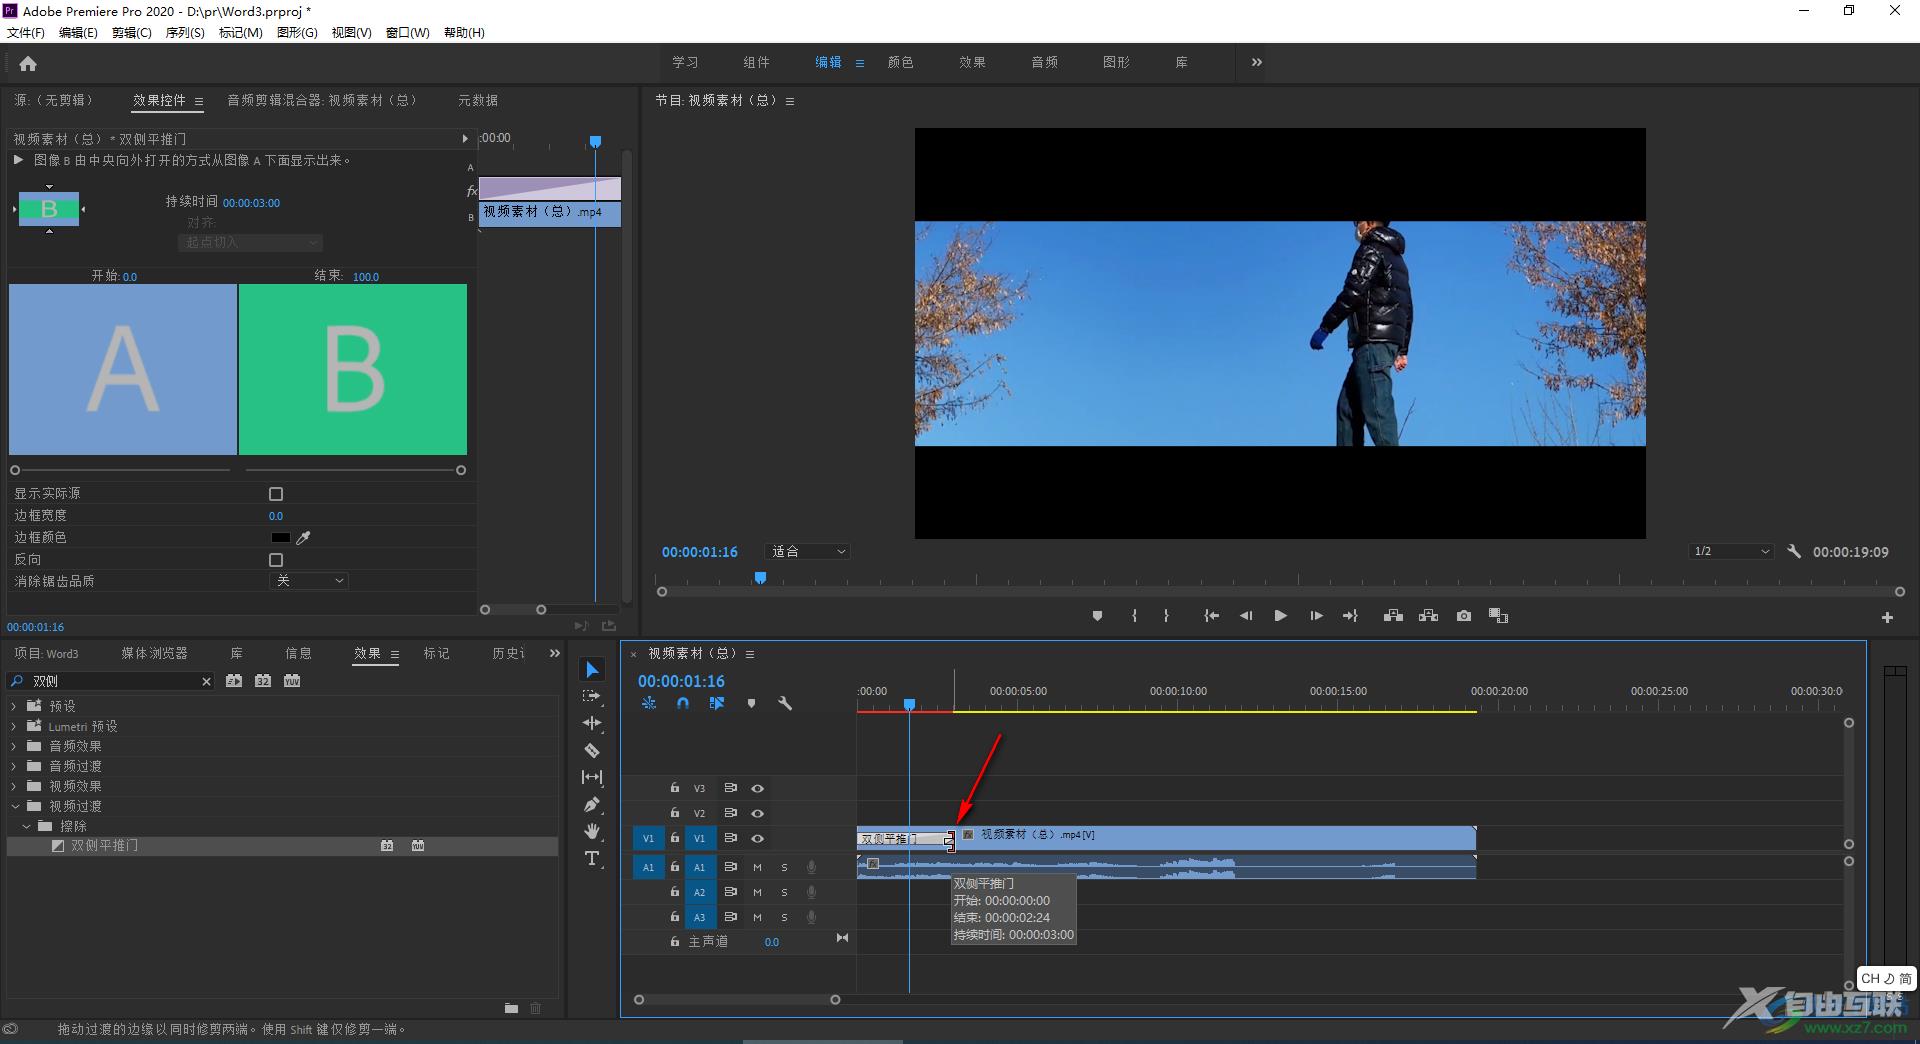Click the Extract button
This screenshot has width=1920, height=1044.
pyautogui.click(x=1428, y=616)
